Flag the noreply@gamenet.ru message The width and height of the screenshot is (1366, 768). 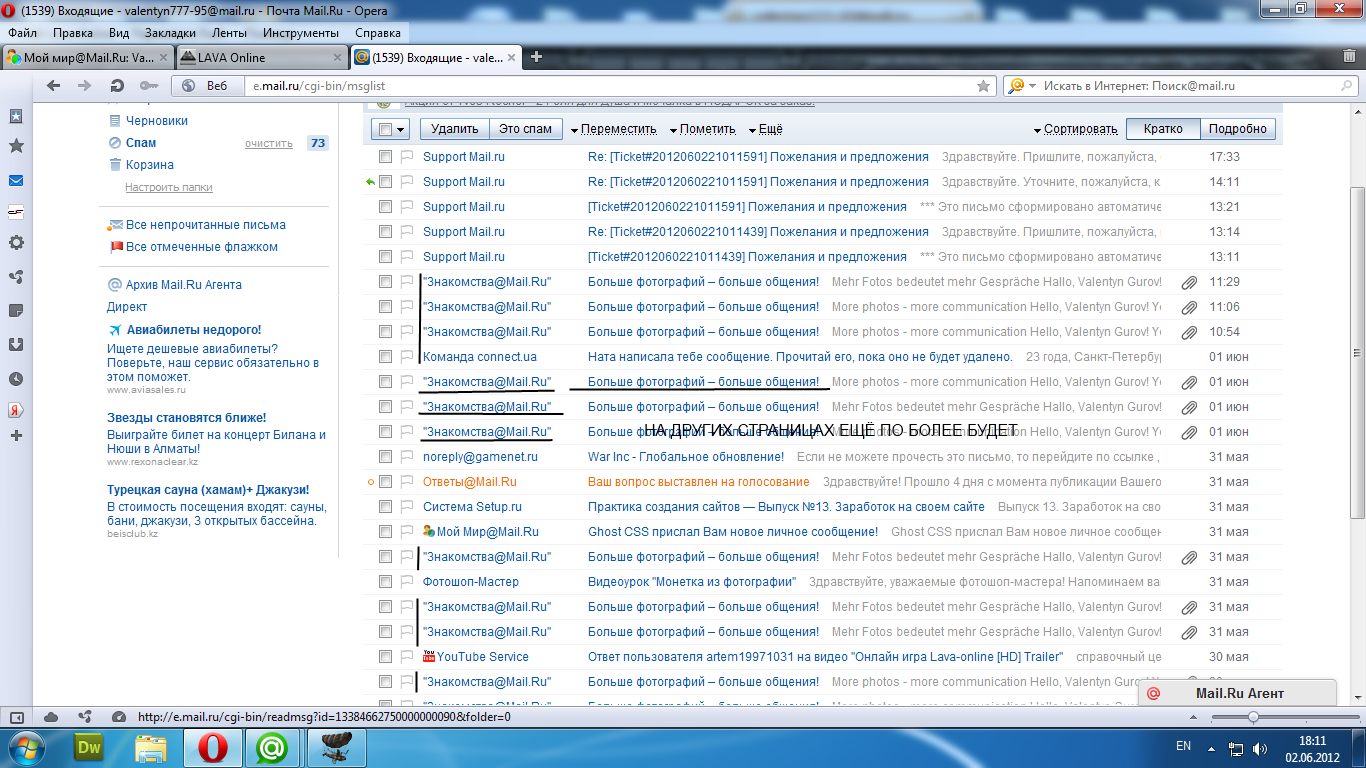coord(407,457)
